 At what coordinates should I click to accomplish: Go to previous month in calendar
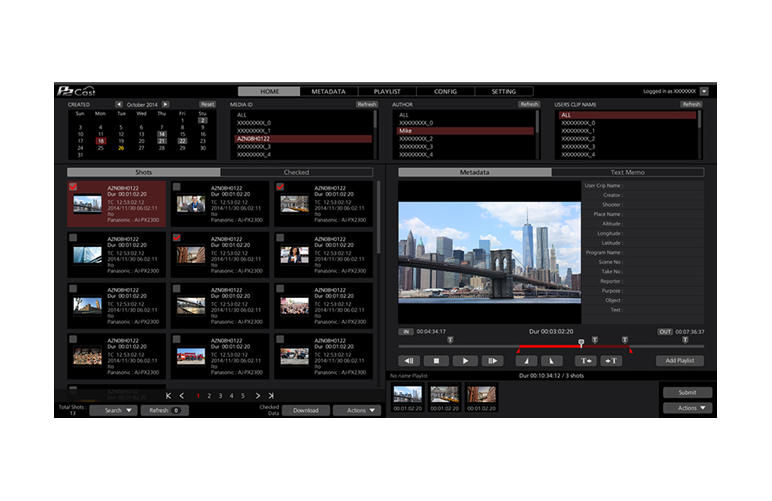[119, 104]
